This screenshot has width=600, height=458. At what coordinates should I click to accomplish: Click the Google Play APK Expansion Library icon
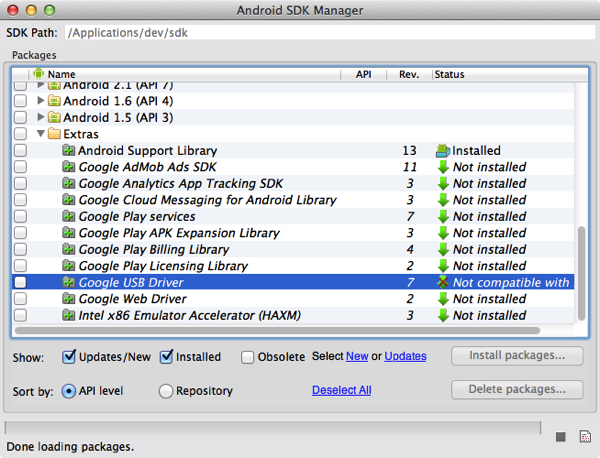(68, 233)
